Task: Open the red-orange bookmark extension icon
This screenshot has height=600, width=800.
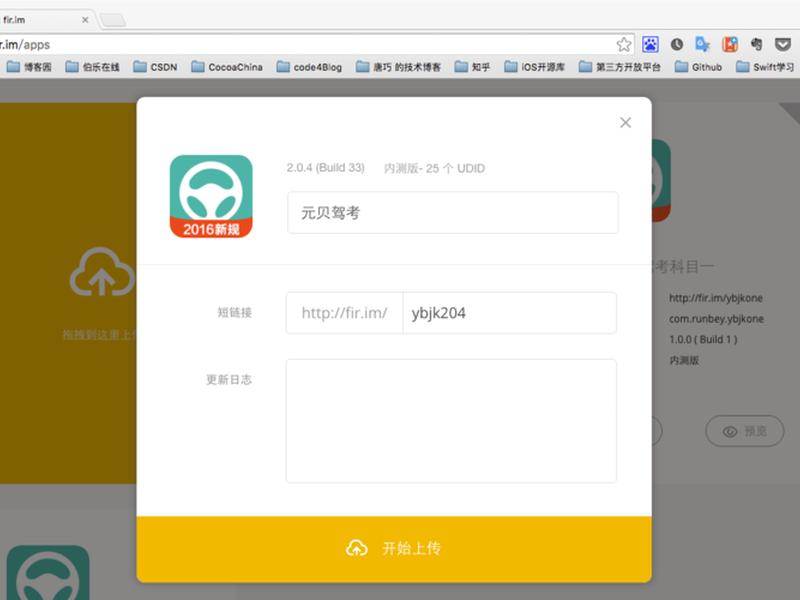Action: point(730,44)
